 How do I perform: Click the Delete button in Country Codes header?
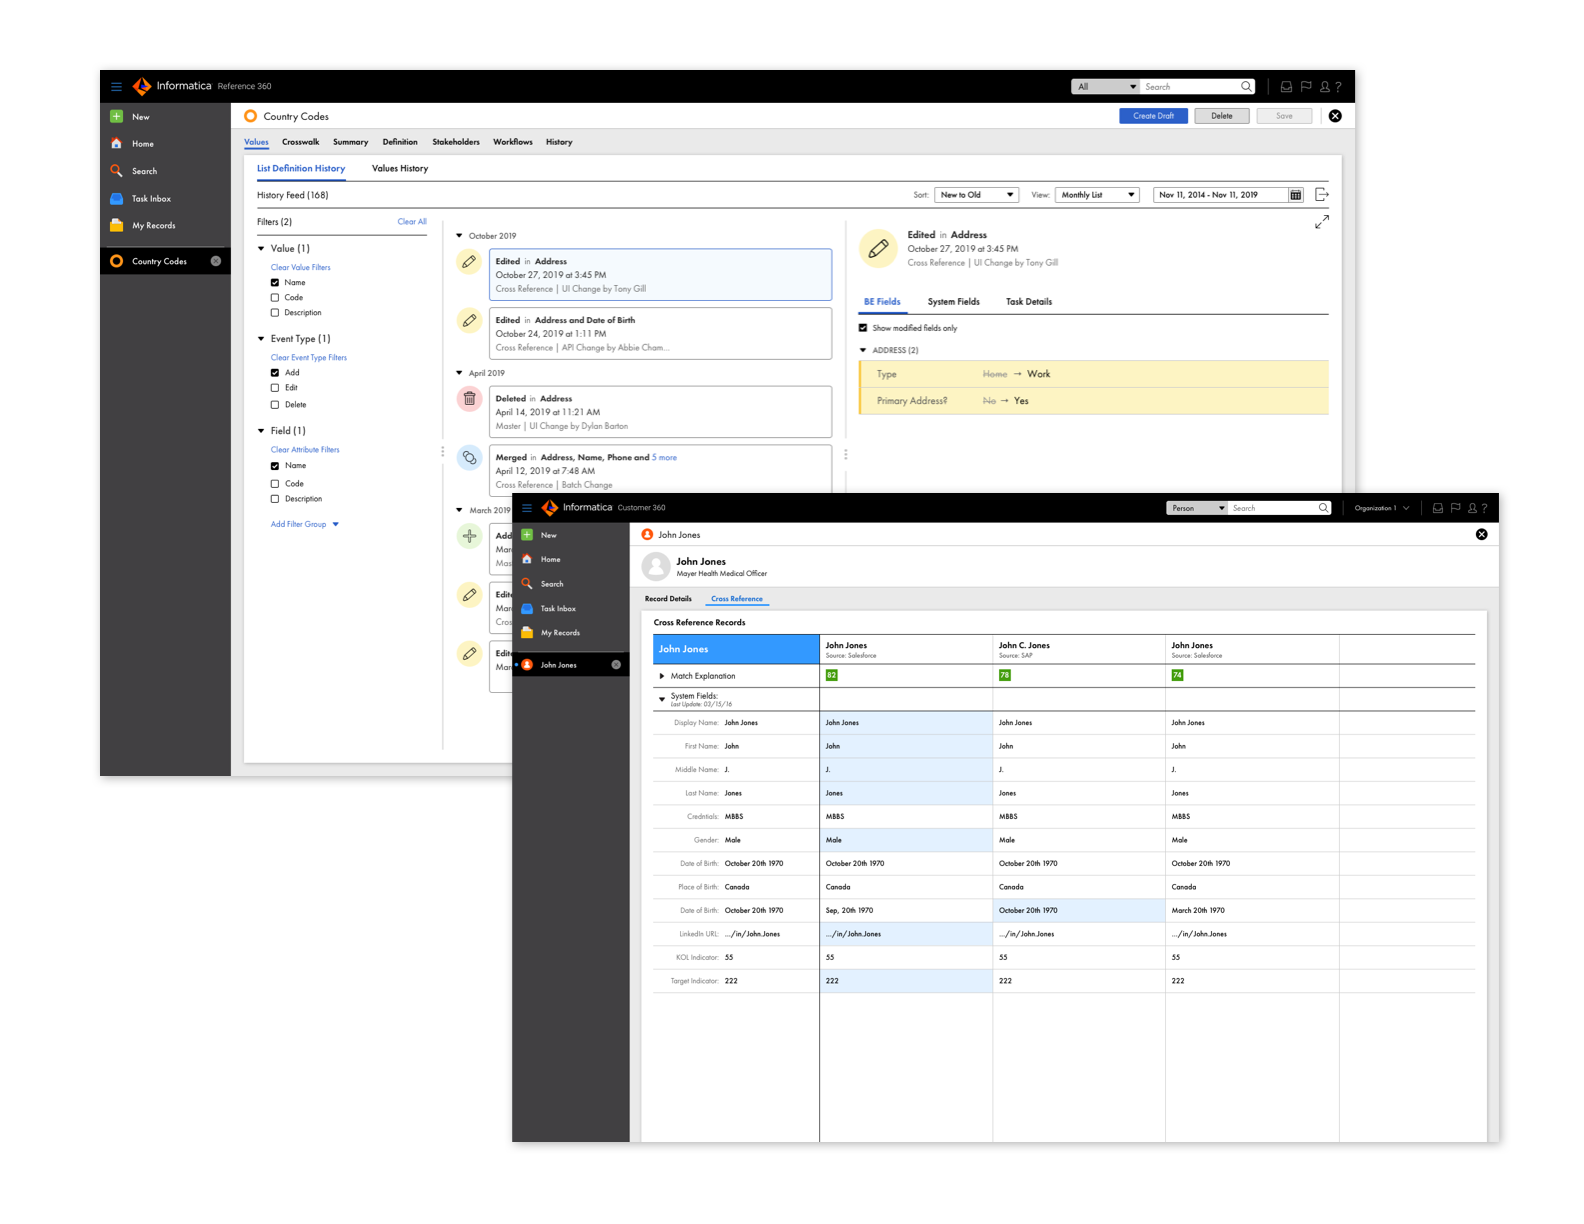[1222, 116]
